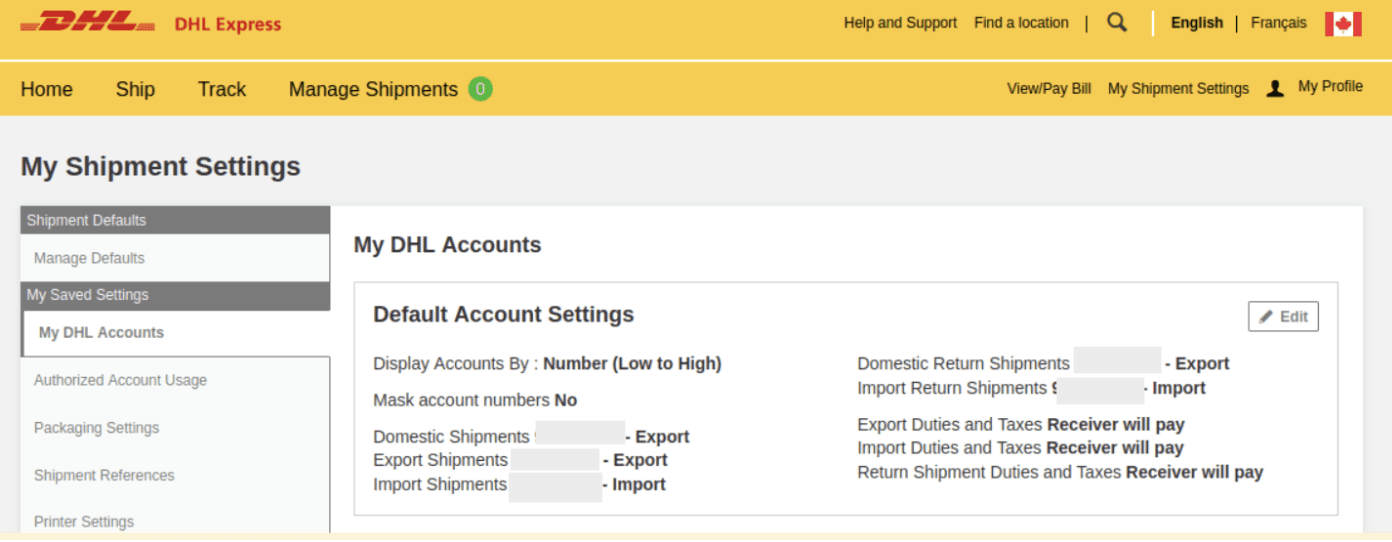Screen dimensions: 1392x542
Task: Click Default Account Settings heading
Action: pyautogui.click(x=504, y=314)
